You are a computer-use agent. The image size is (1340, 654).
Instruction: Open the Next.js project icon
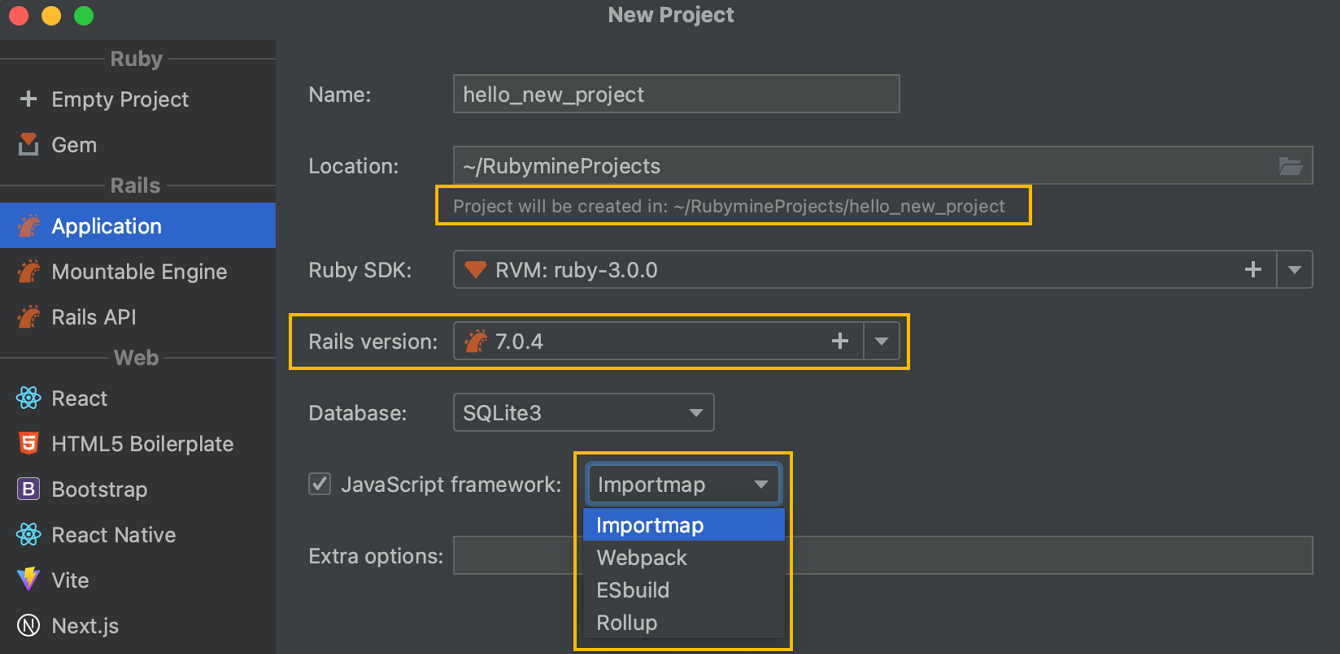click(x=29, y=626)
